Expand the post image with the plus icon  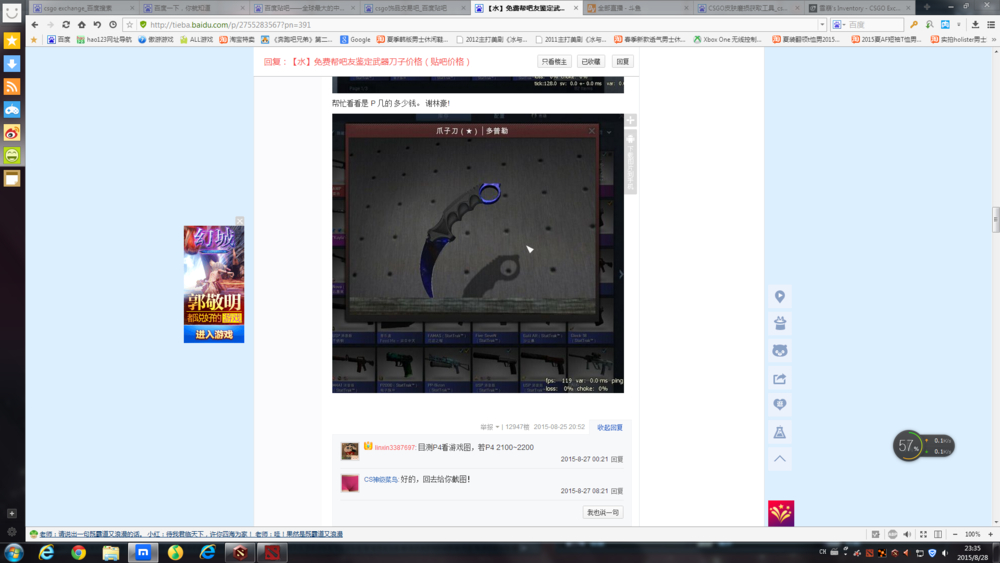coord(631,120)
